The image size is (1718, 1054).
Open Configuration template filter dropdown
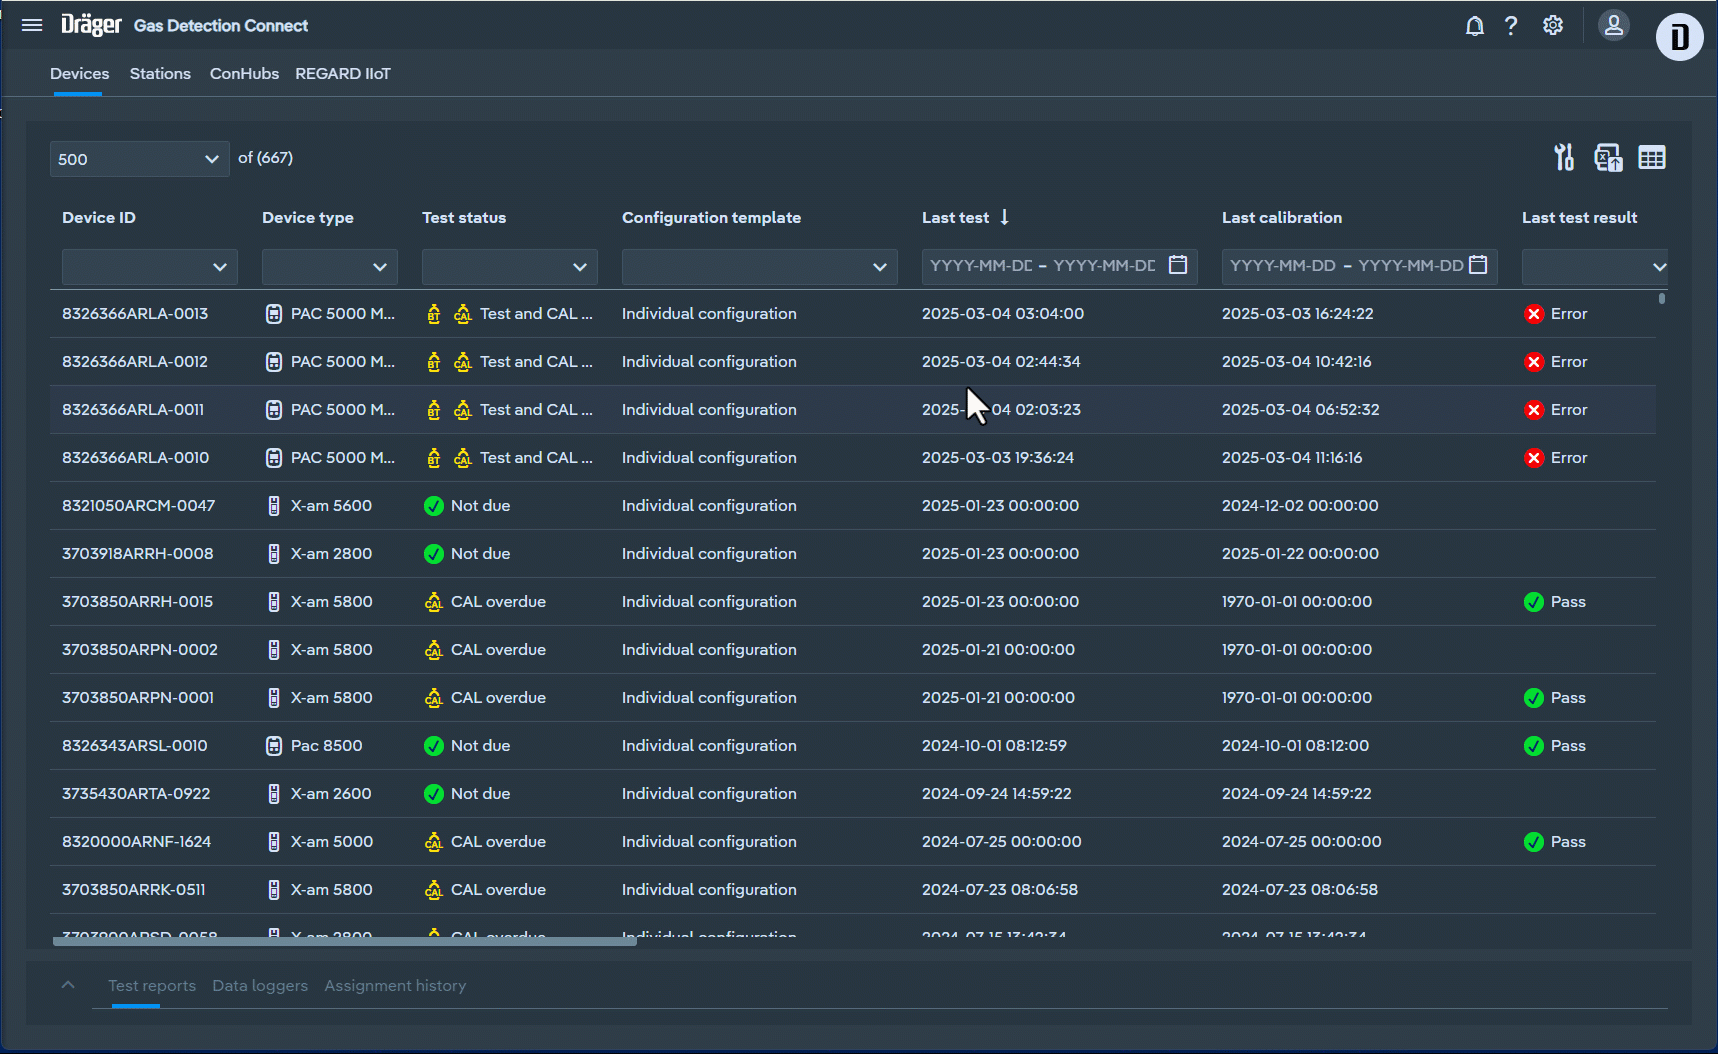(759, 267)
